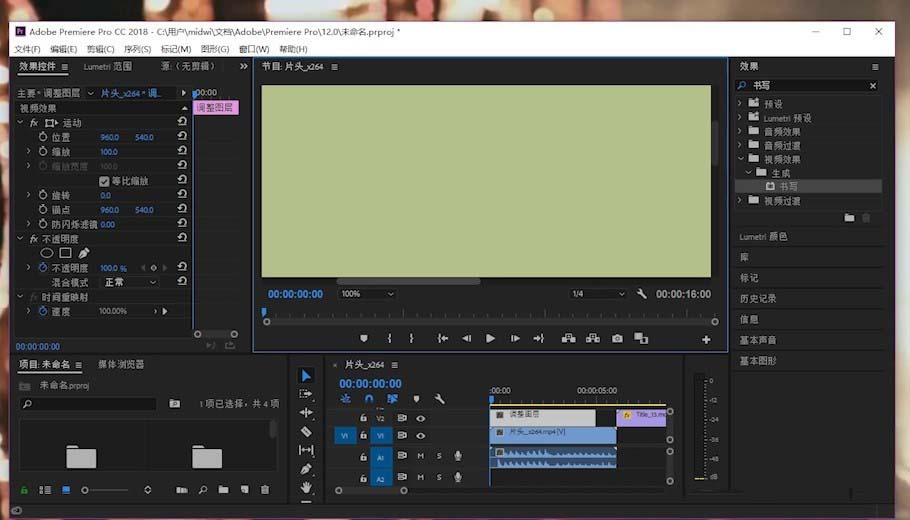
Task: Open timeline display settings wrench
Action: pos(439,399)
